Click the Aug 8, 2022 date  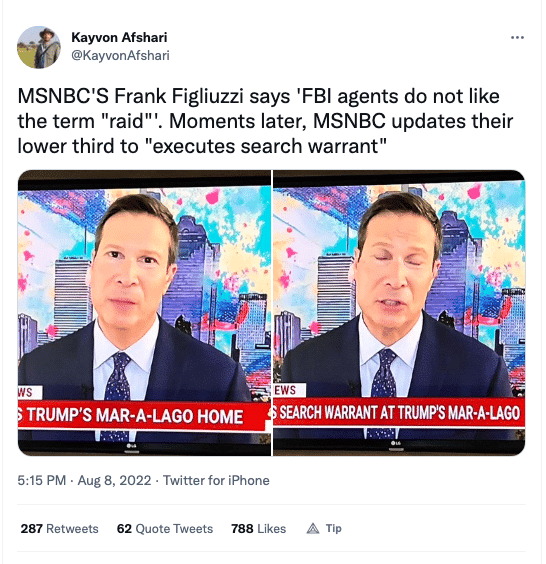point(114,480)
